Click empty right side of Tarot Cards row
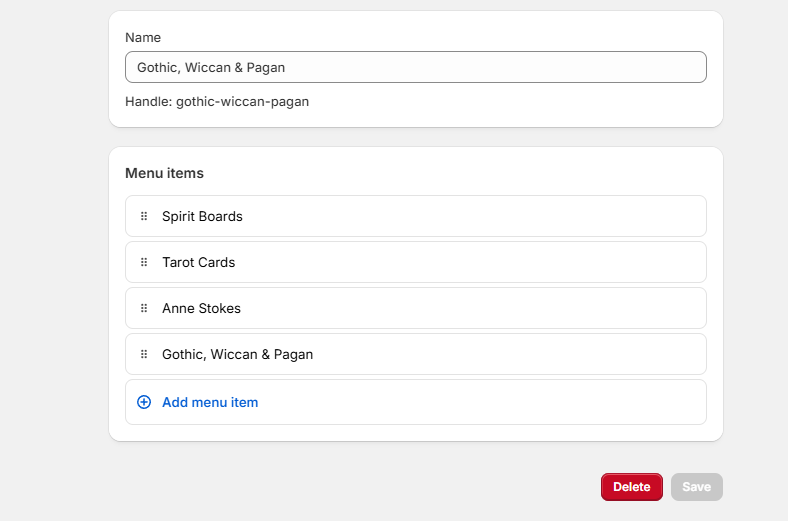 (550, 262)
